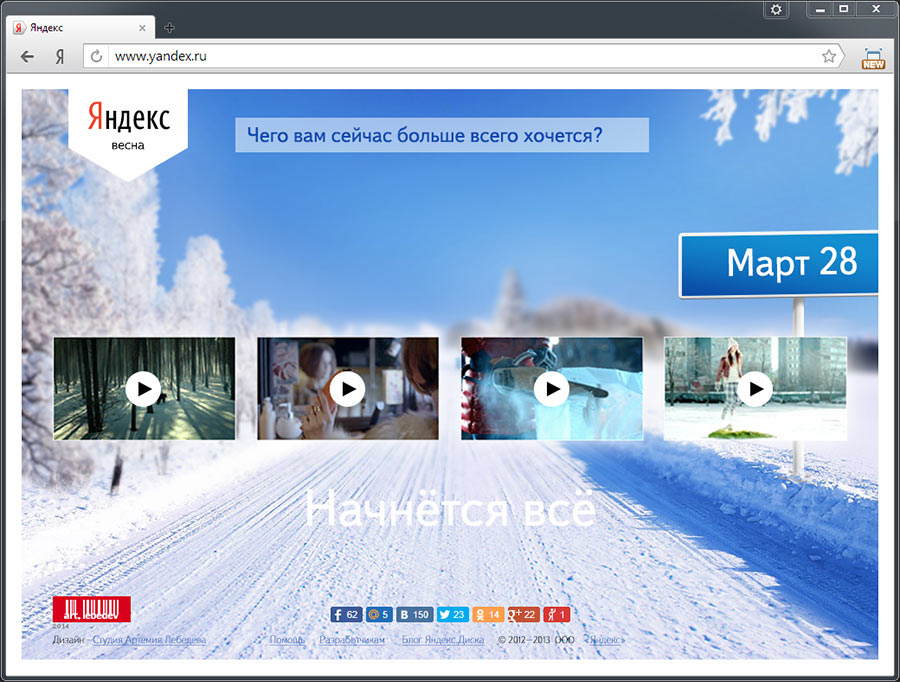Viewport: 900px width, 682px height.
Task: Play the forest video thumbnail
Action: tap(144, 388)
